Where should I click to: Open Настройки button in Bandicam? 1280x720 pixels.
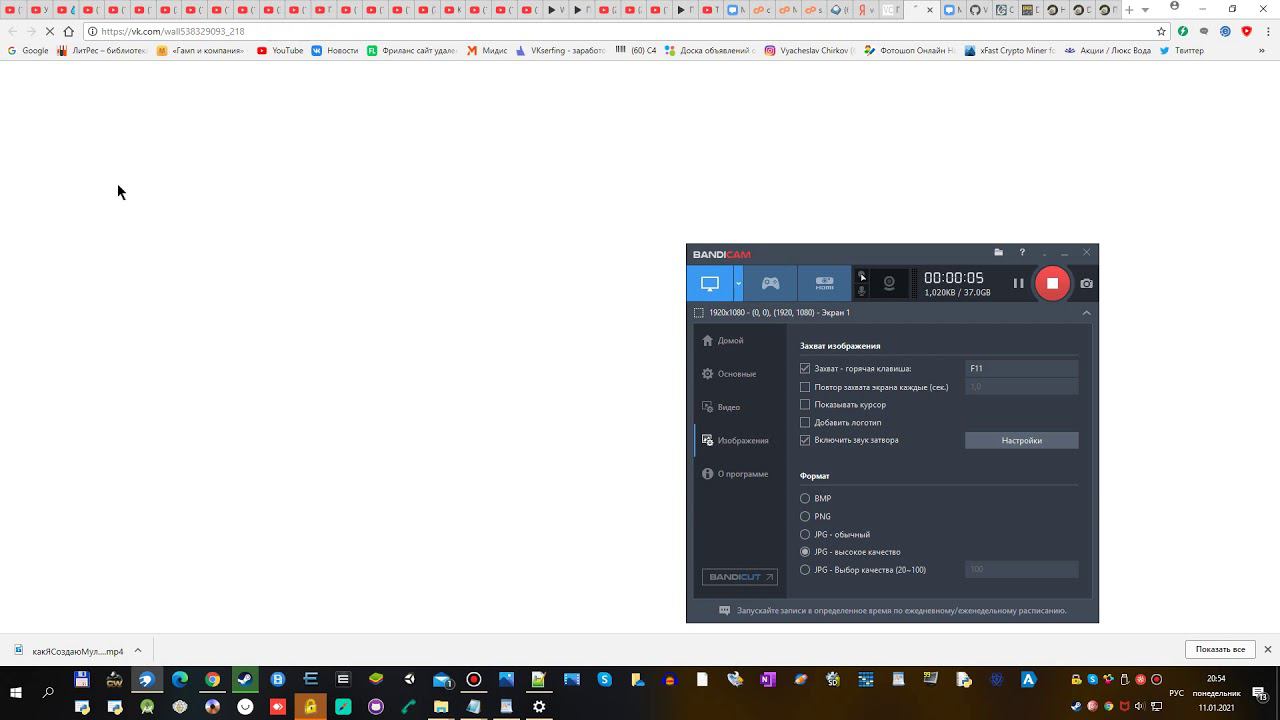pos(1021,440)
